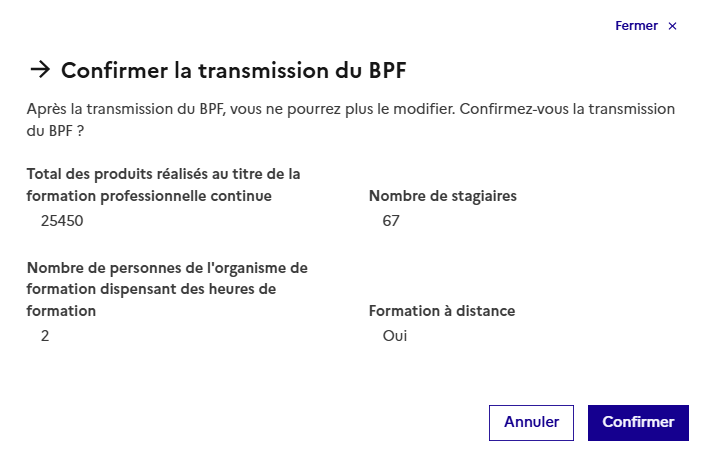Click the Fermer link text
This screenshot has height=464, width=712.
coord(636,26)
